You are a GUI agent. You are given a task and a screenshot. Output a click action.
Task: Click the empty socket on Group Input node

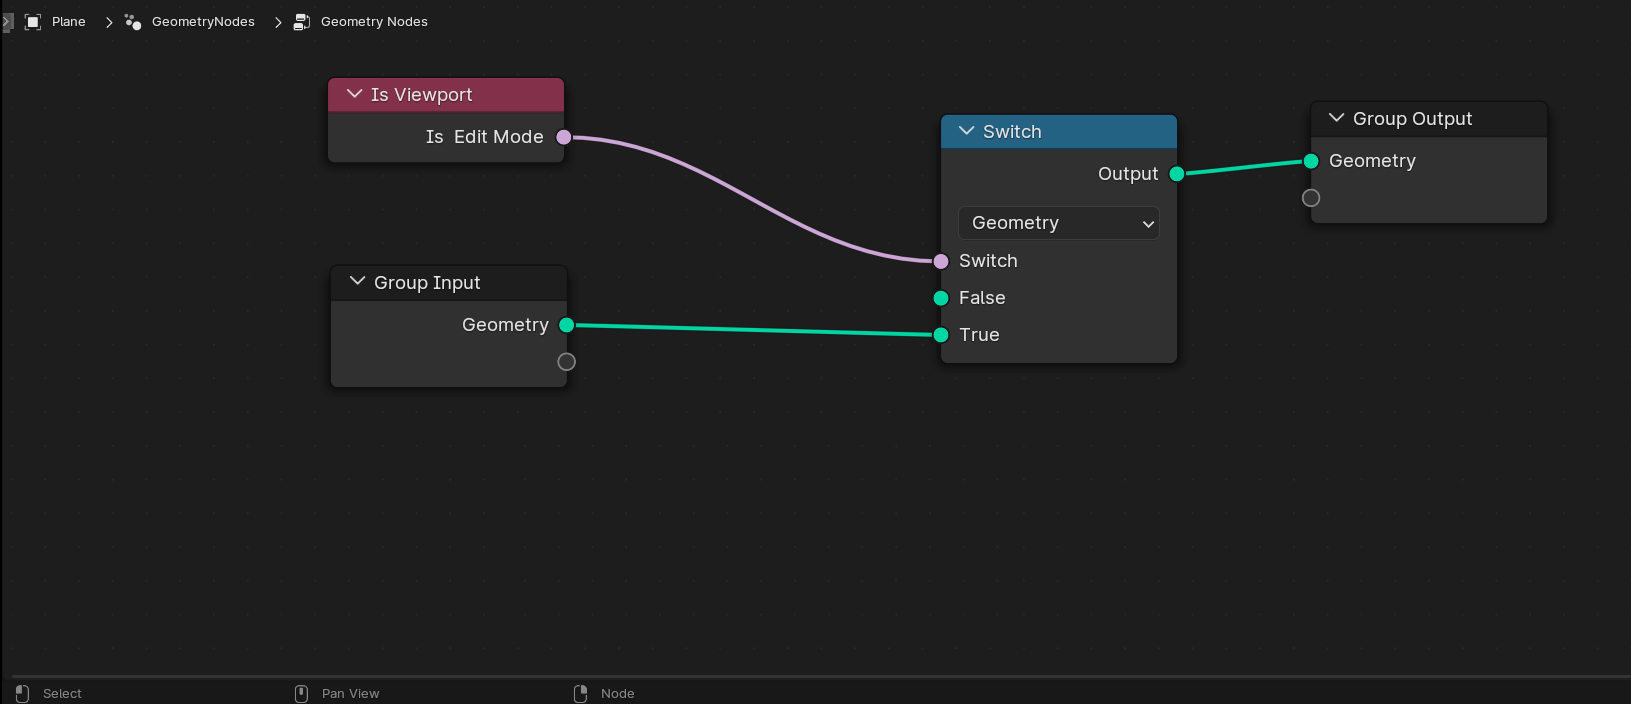tap(567, 362)
